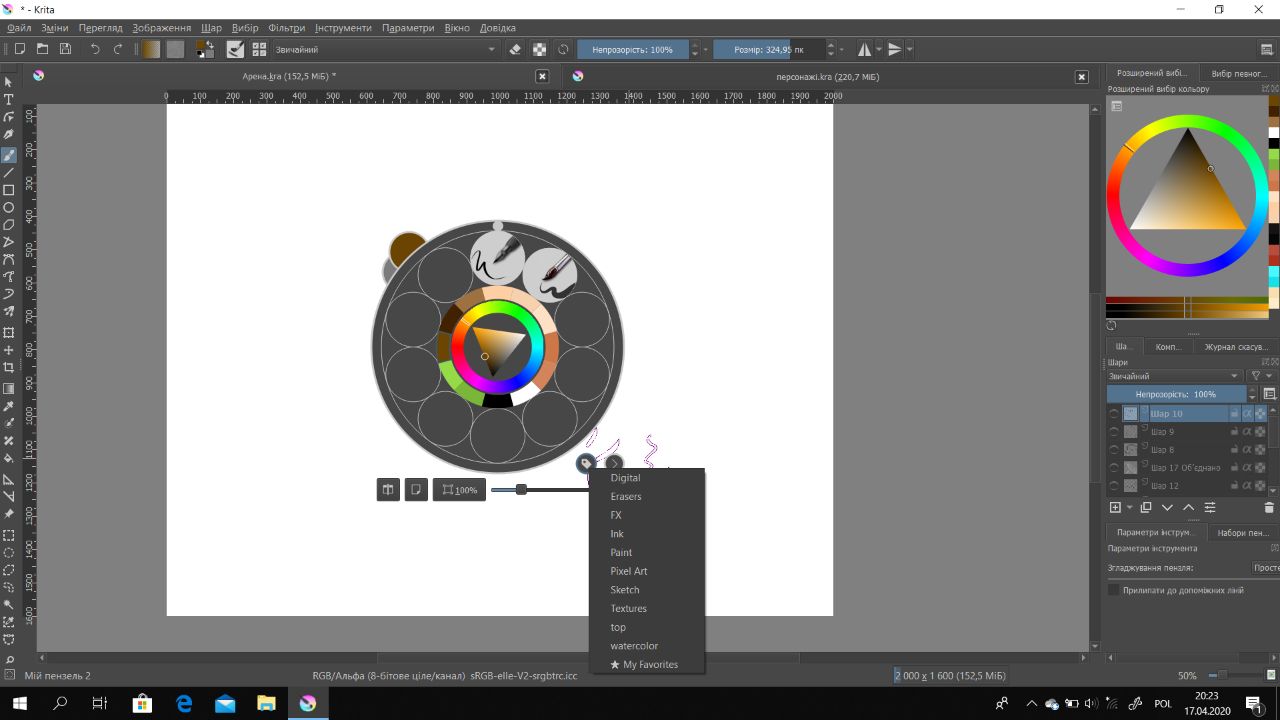Move layer down with the down arrow

click(x=1167, y=508)
